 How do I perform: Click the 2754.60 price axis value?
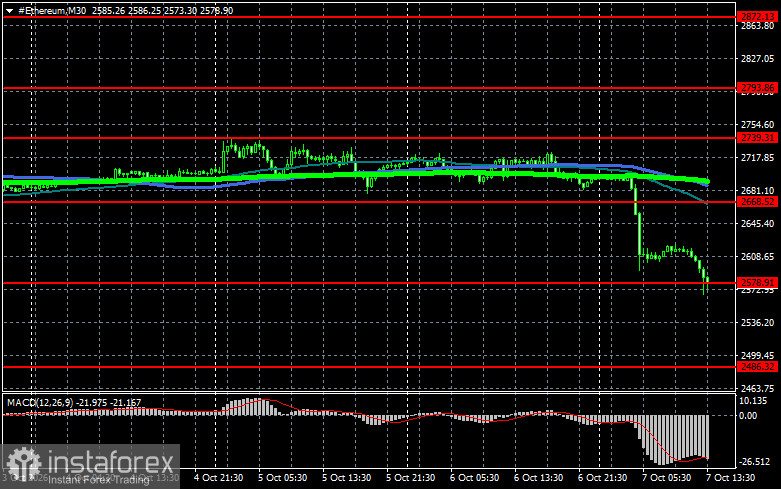[x=757, y=124]
